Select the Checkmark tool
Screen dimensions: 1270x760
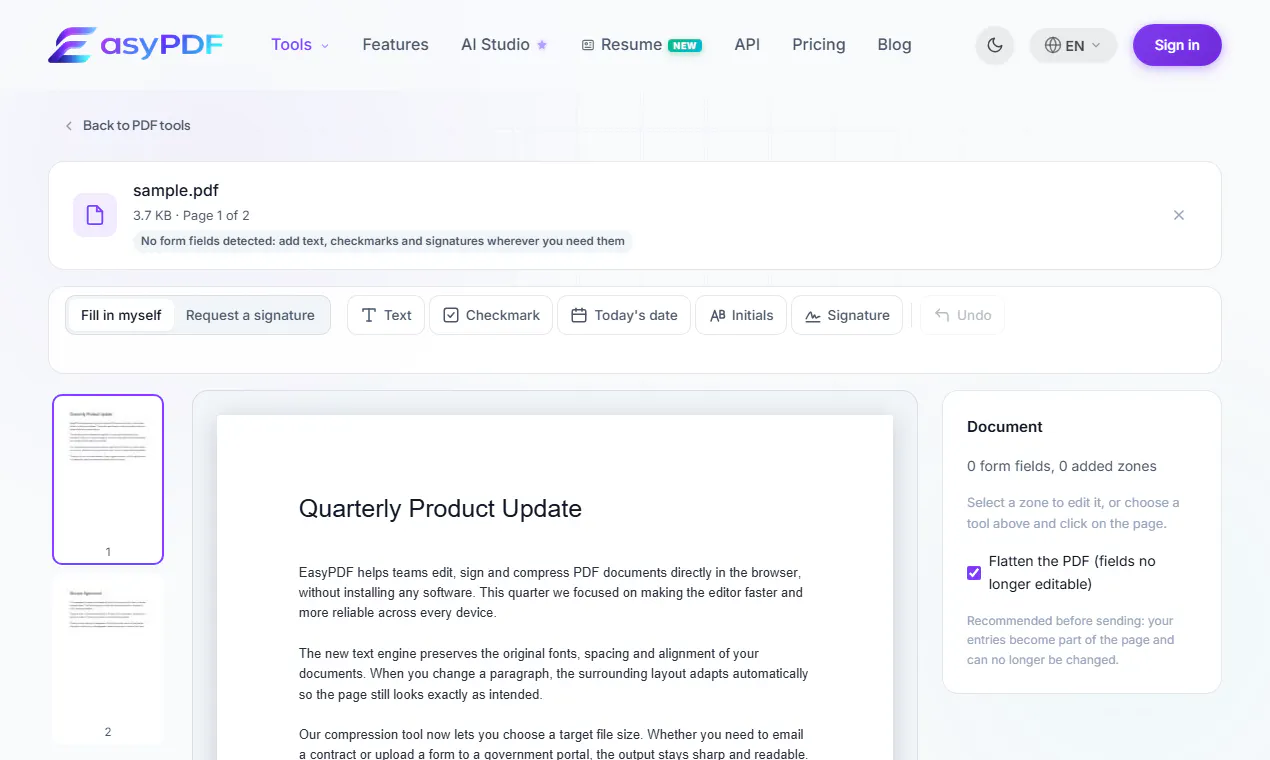491,315
